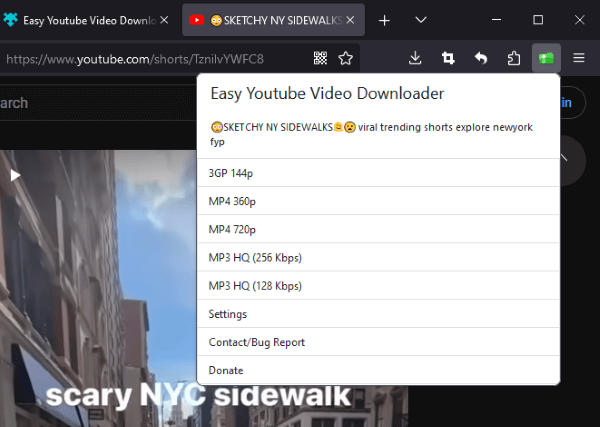
Task: Click the crop screenshot toolbar icon
Action: 448,58
